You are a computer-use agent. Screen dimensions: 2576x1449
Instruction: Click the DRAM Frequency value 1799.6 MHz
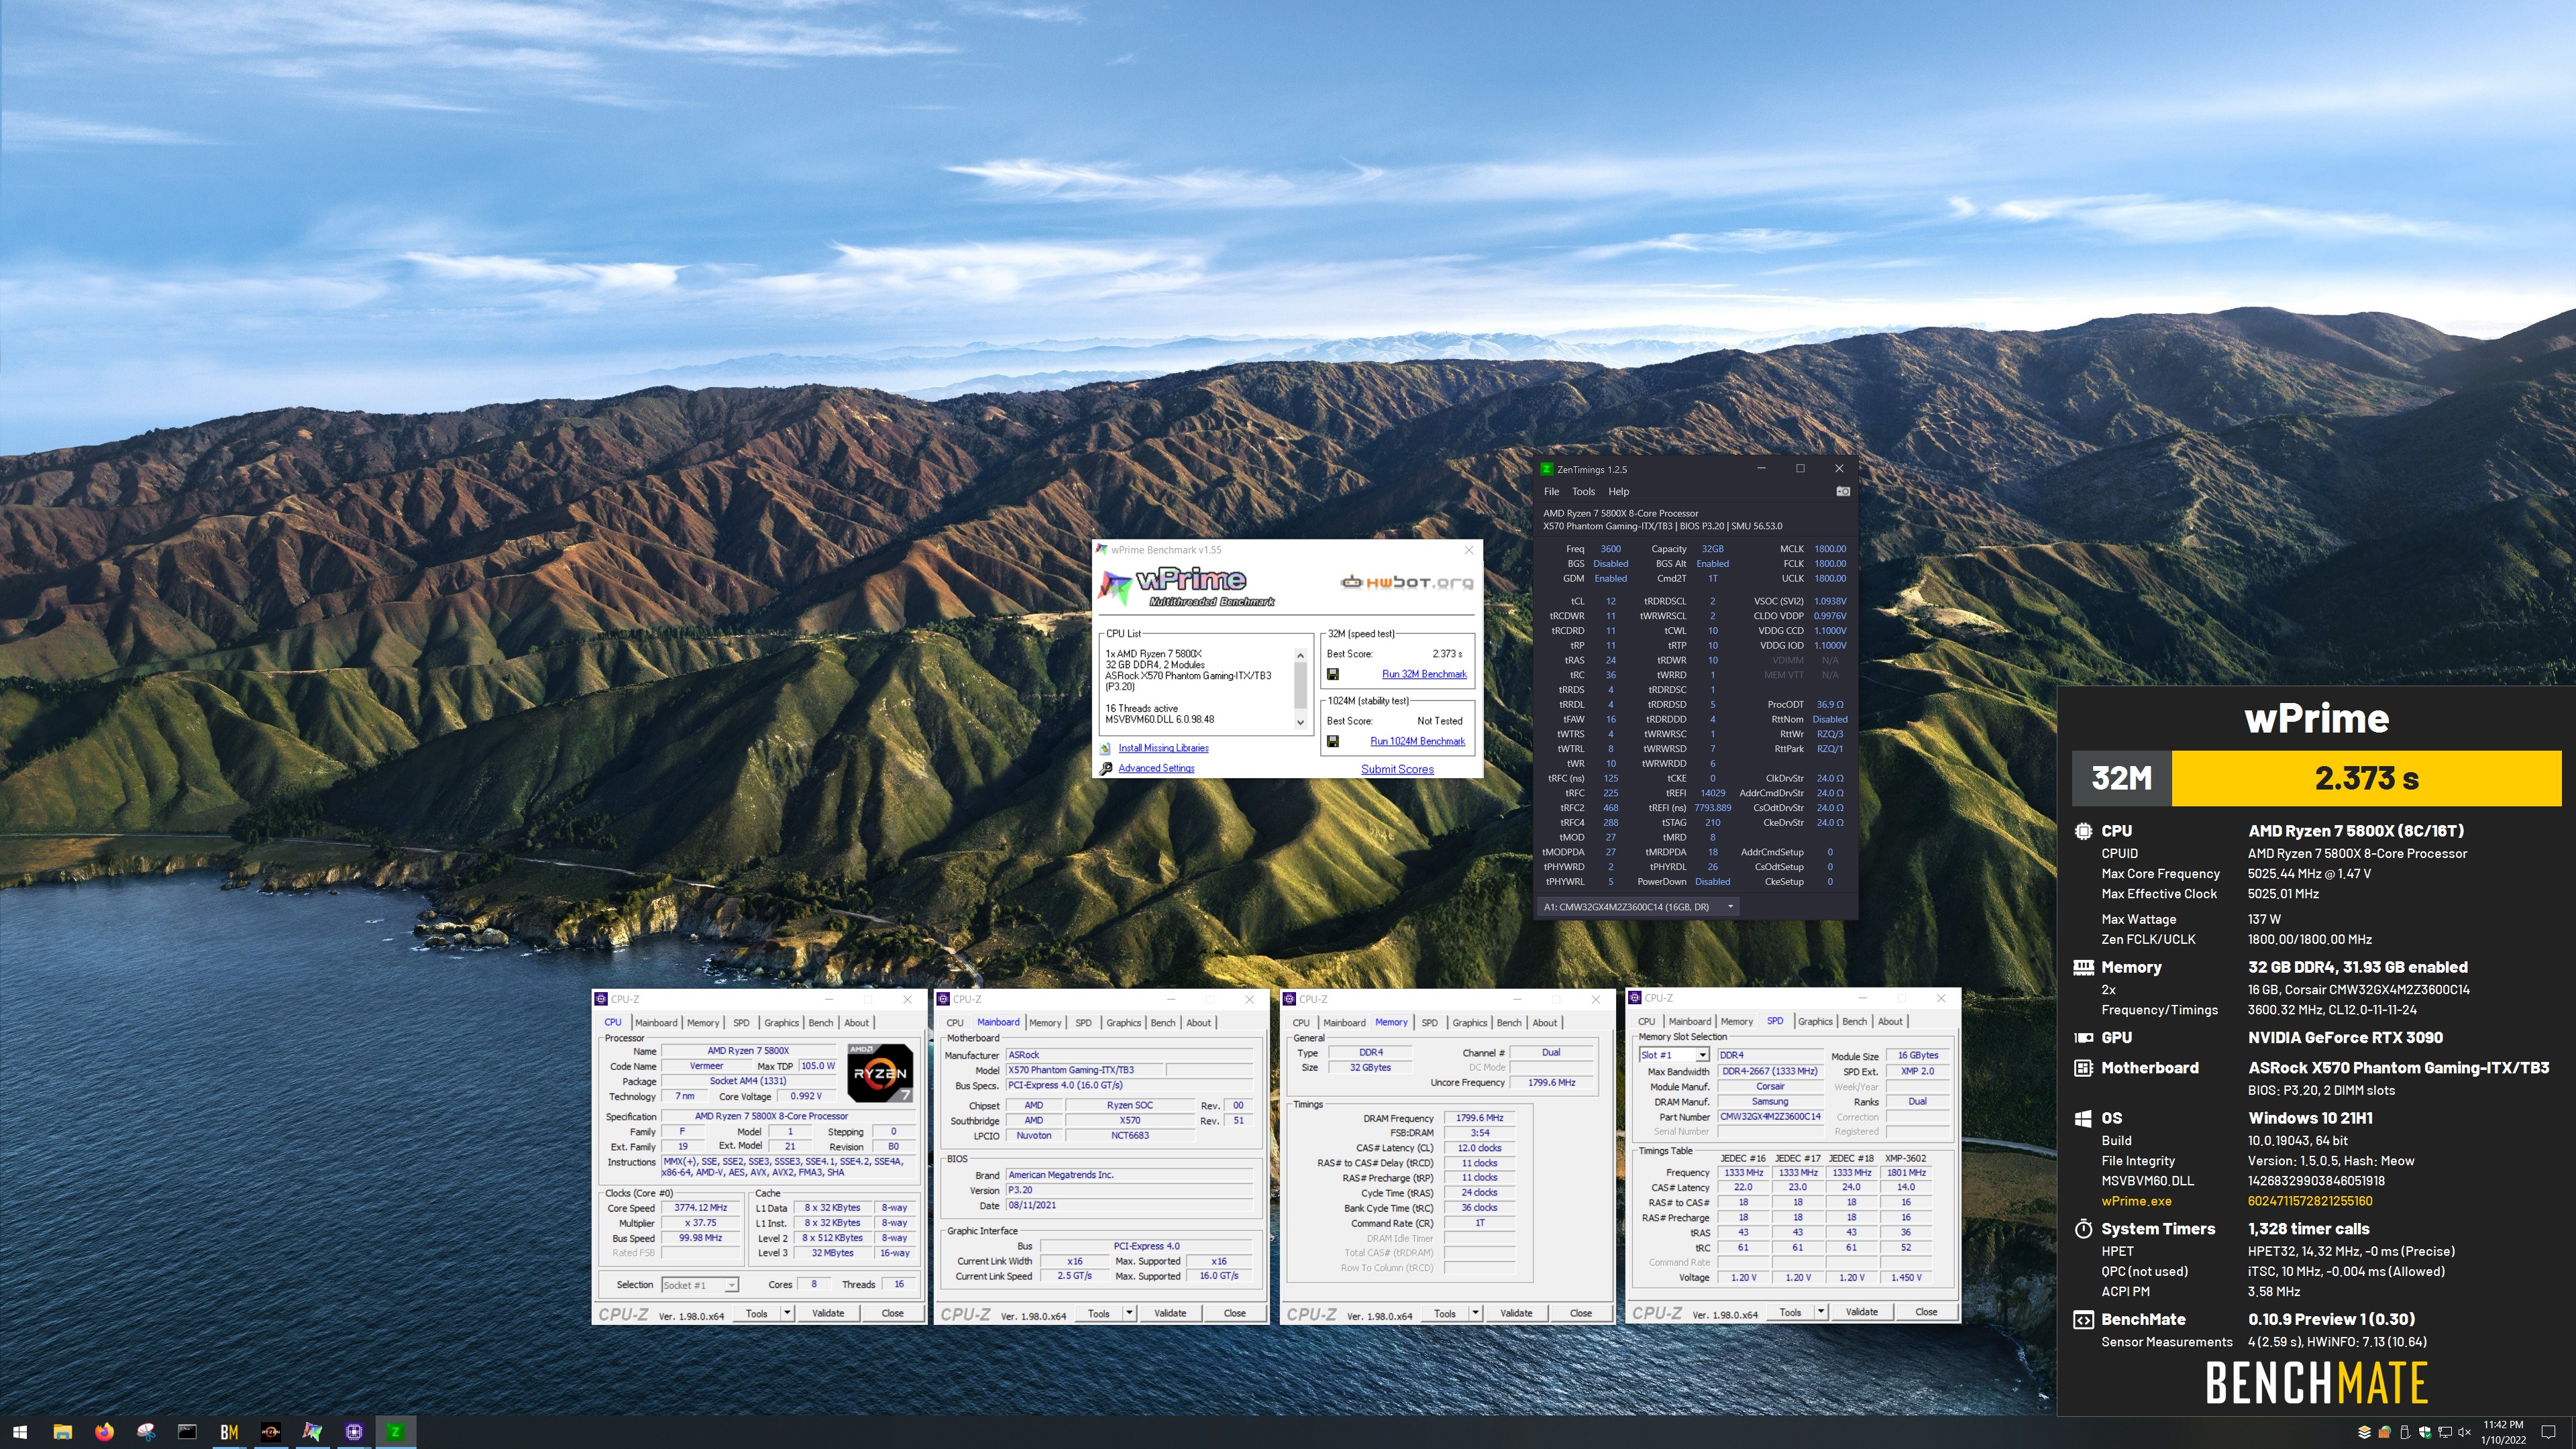click(x=1479, y=1118)
